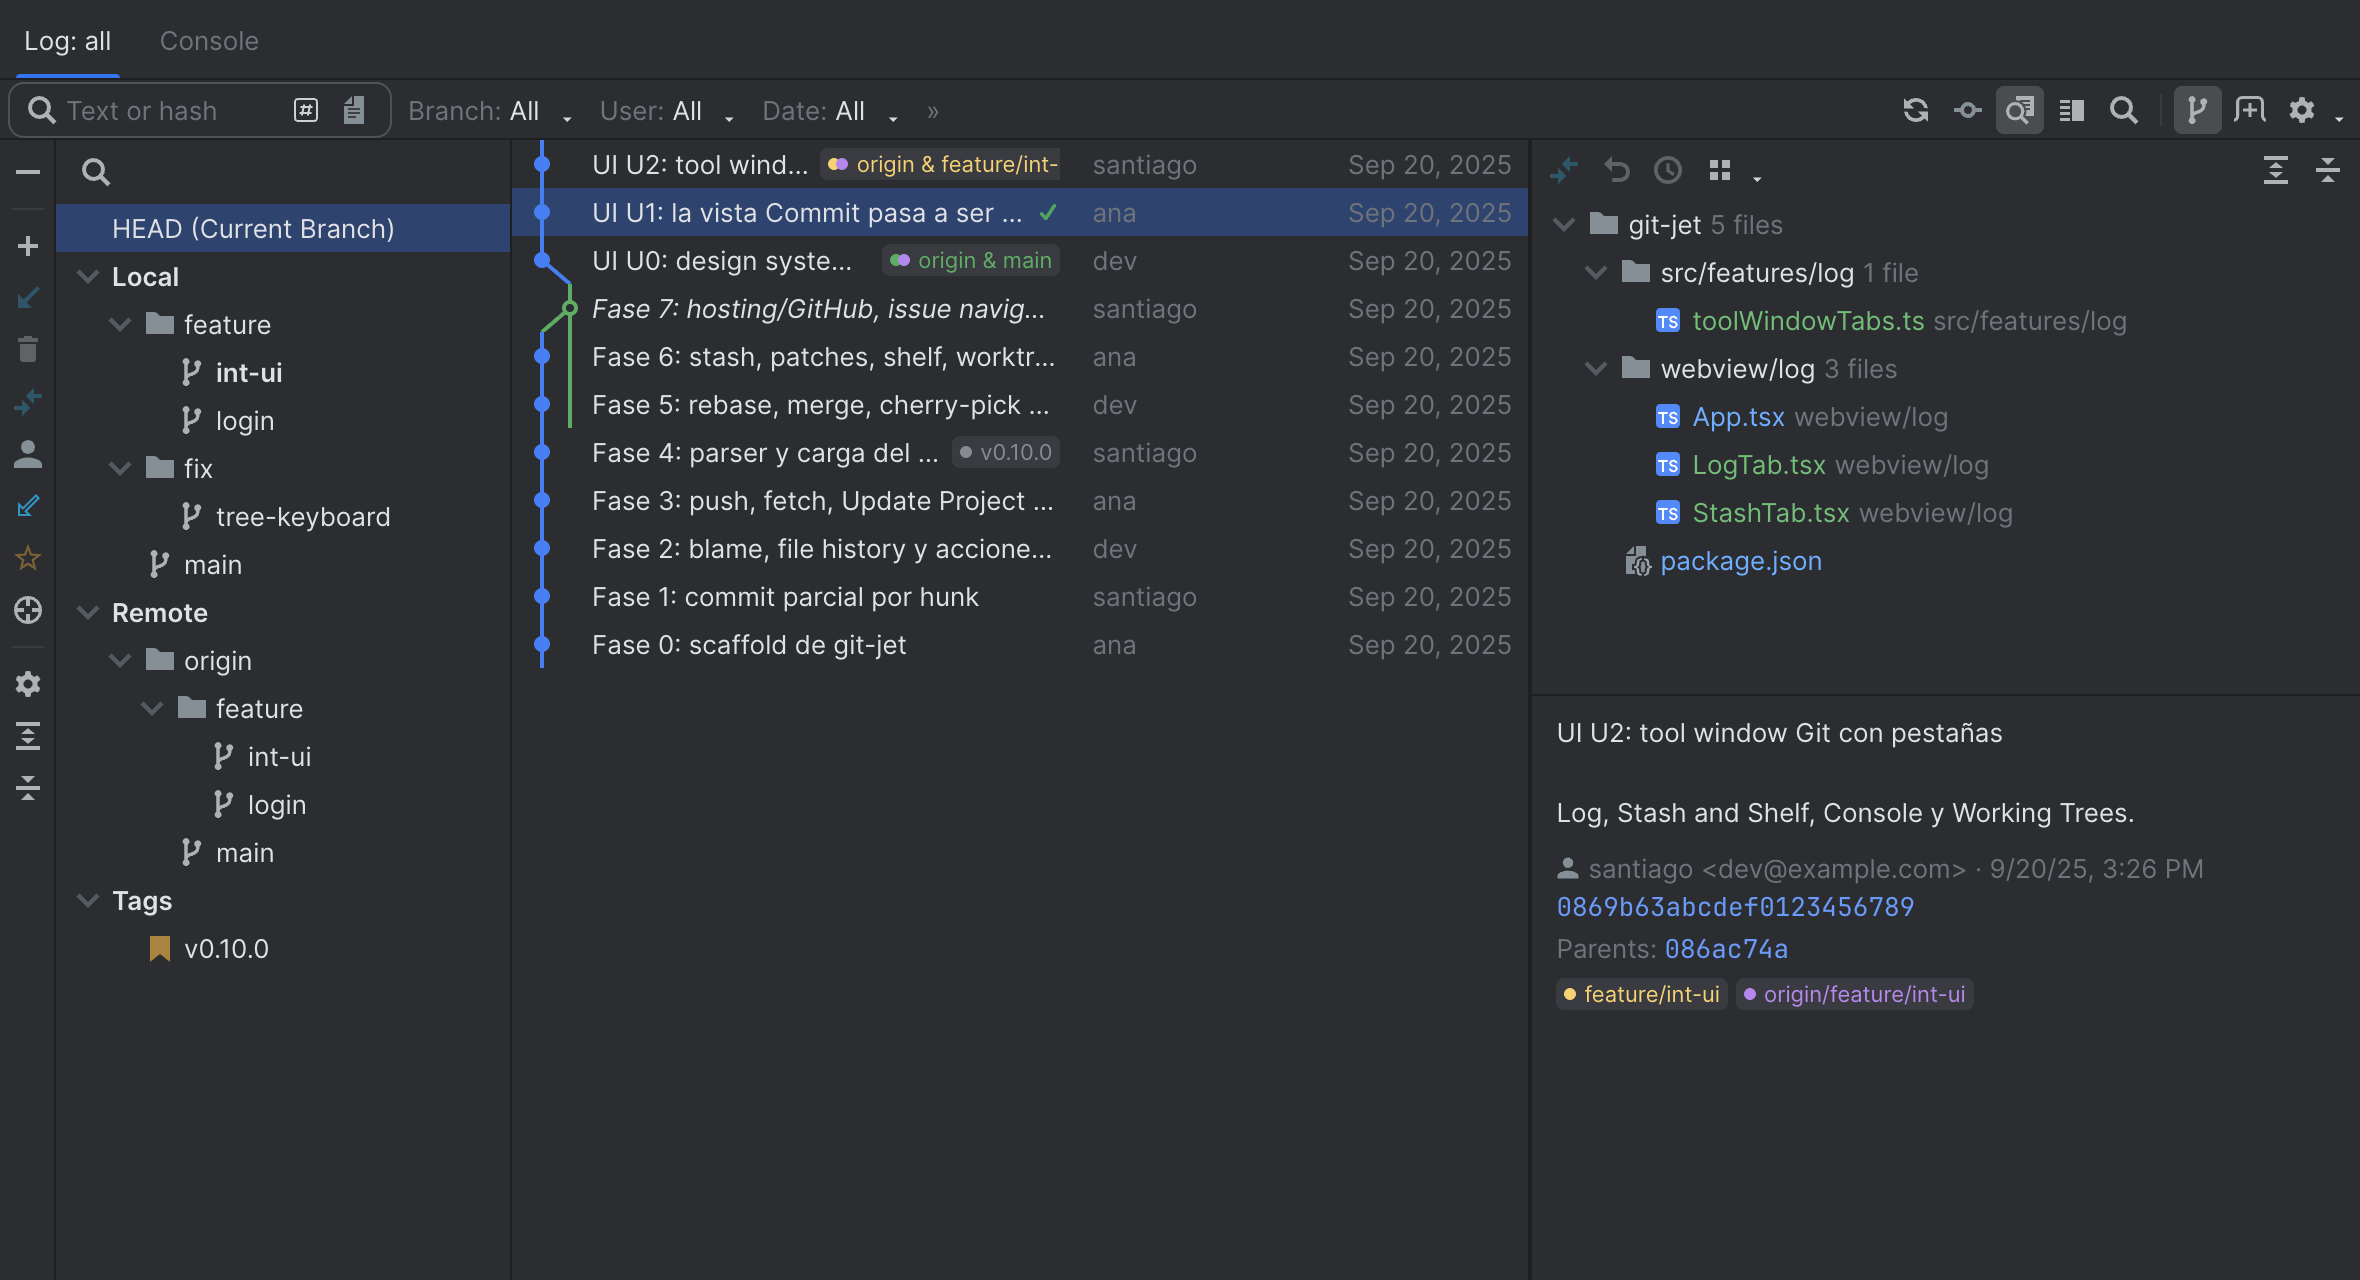Open the Branch: All filter dropdown

(490, 111)
